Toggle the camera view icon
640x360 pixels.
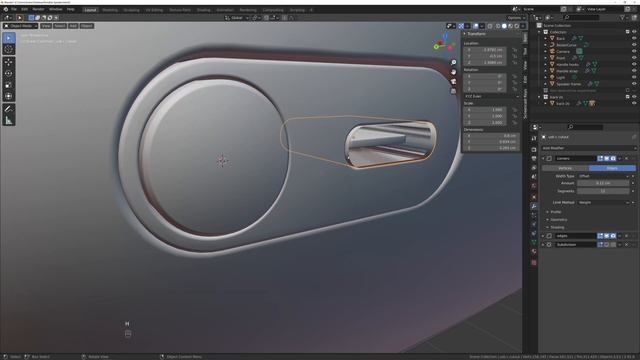pos(453,82)
